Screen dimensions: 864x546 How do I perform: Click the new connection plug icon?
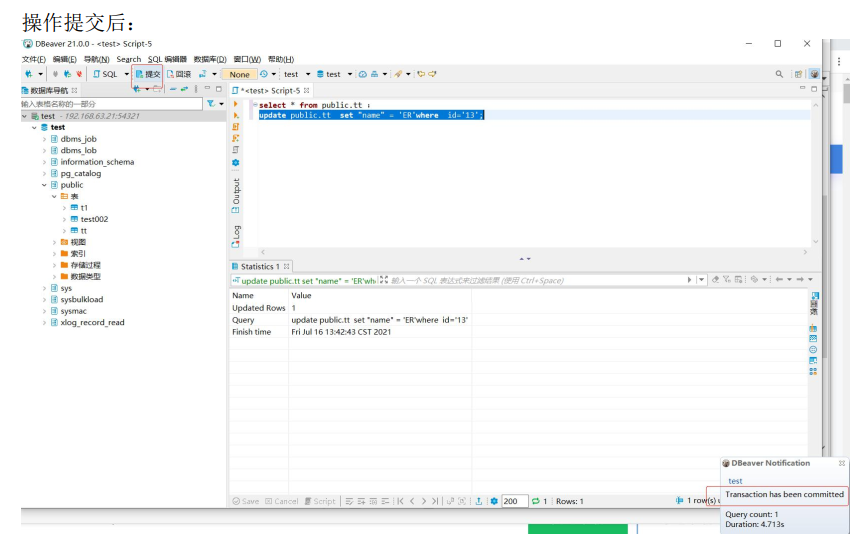tap(29, 74)
